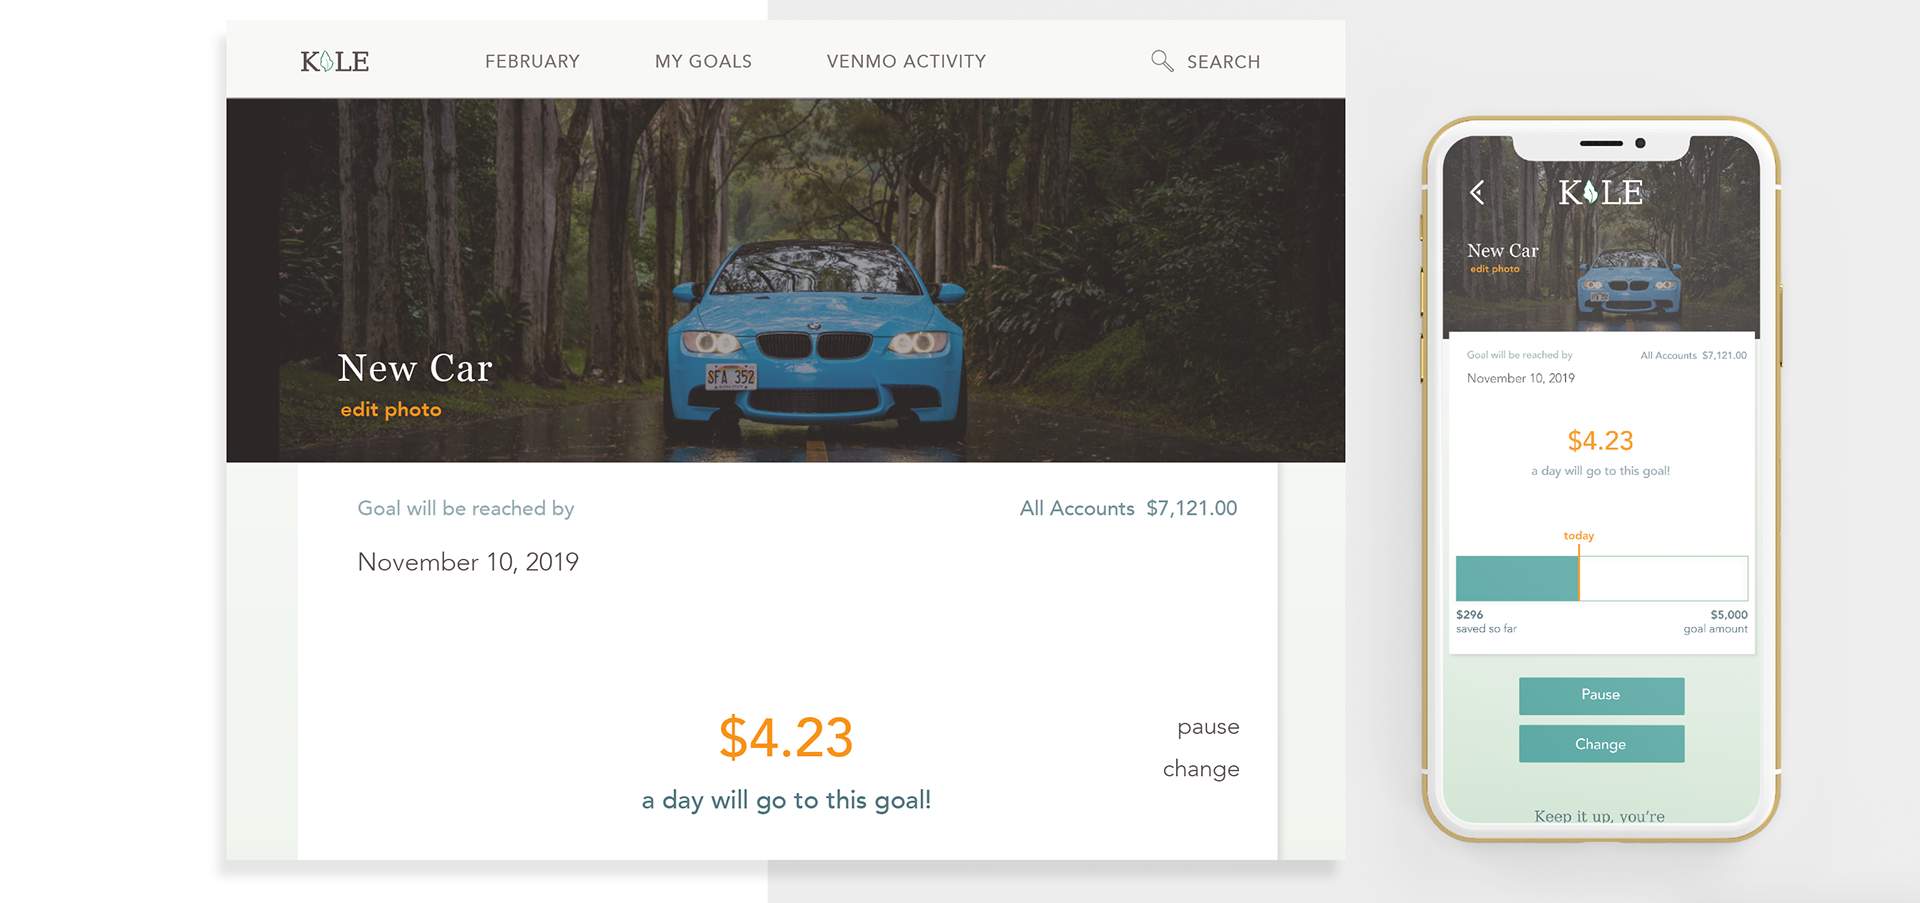Click the KALE logo in the desktop header

(335, 61)
